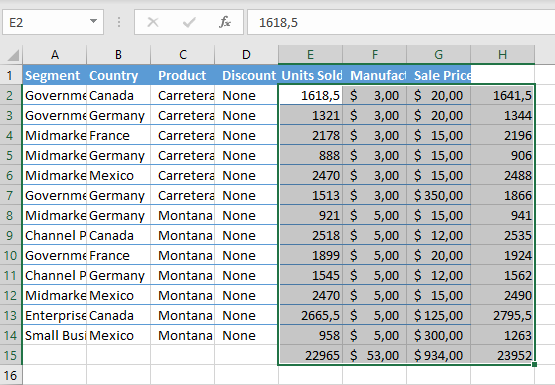Click cell H13 with value 2795,5
Screen dimensions: 555x385
pyautogui.click(x=503, y=315)
